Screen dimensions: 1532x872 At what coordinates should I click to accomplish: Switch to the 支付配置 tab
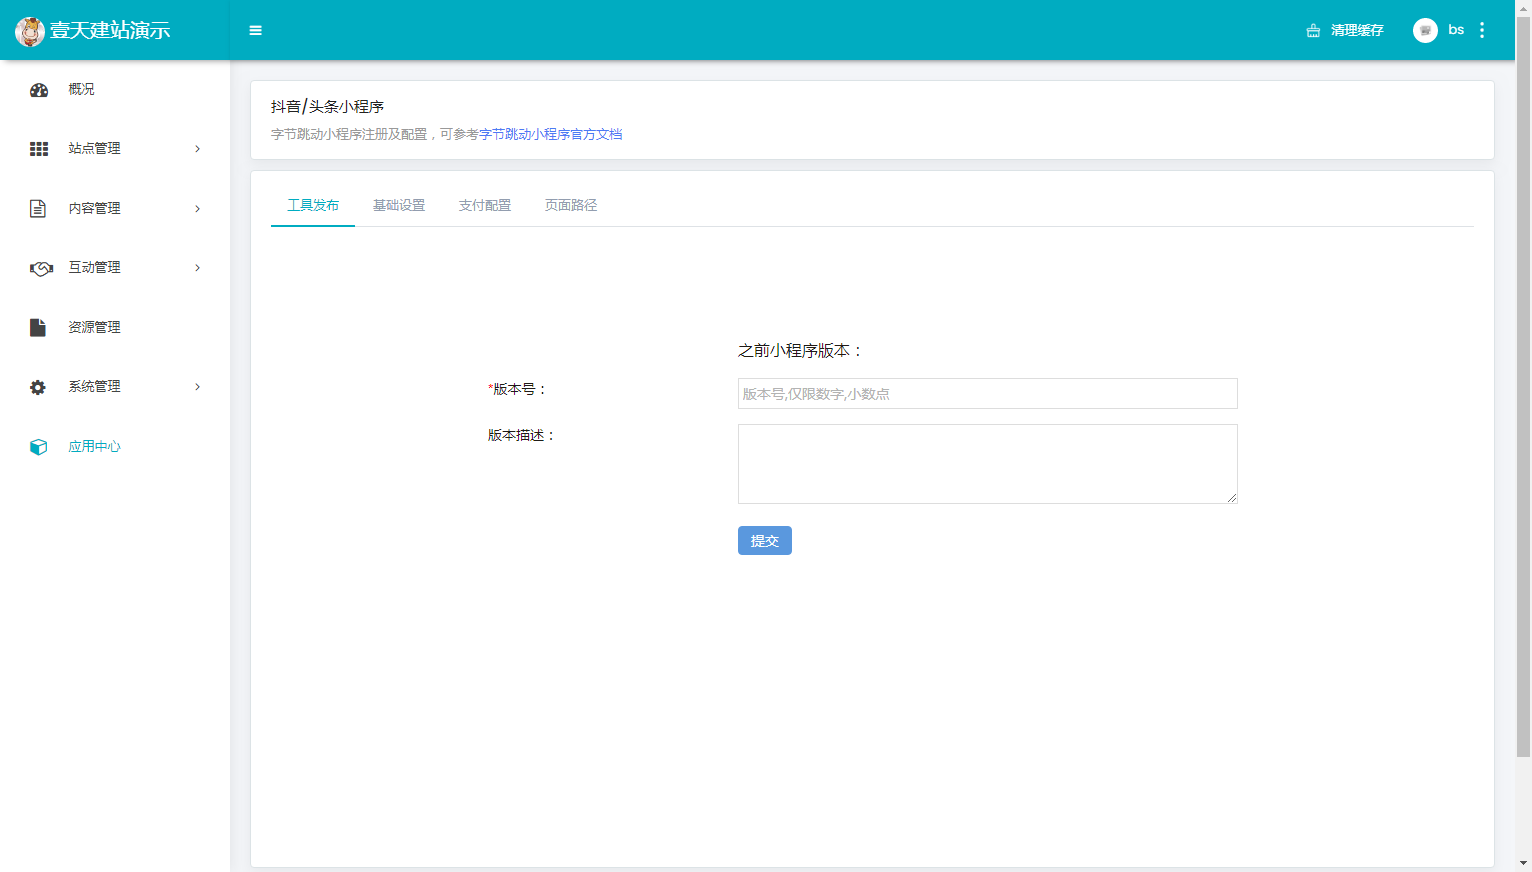pyautogui.click(x=485, y=205)
